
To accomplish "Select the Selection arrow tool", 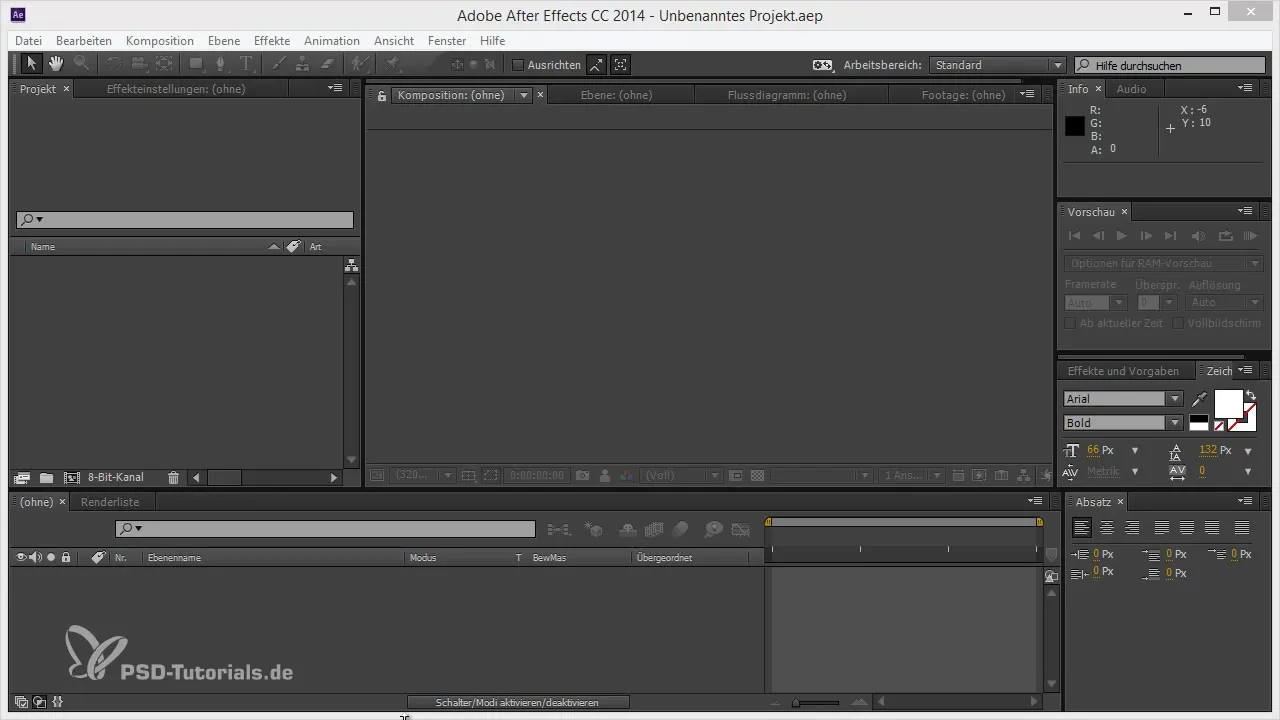I will 31,64.
